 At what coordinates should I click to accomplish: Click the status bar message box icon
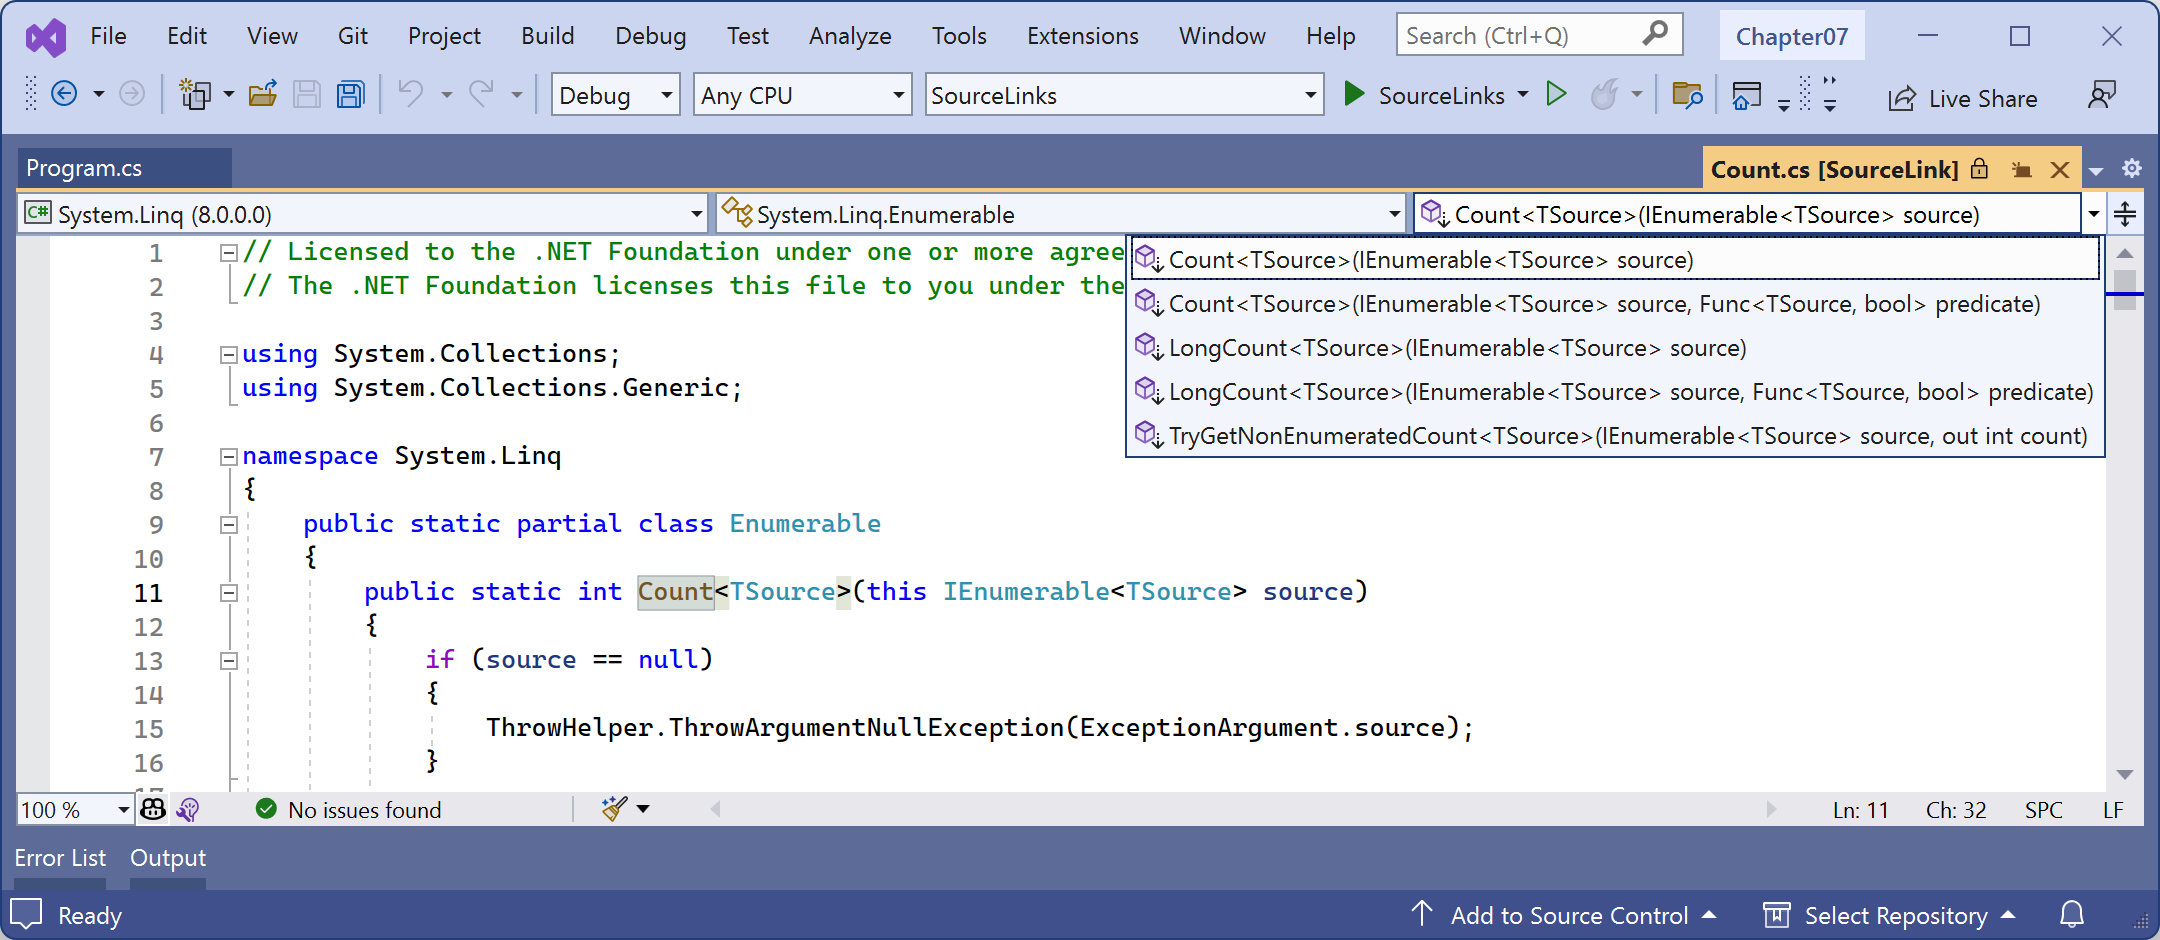(26, 914)
